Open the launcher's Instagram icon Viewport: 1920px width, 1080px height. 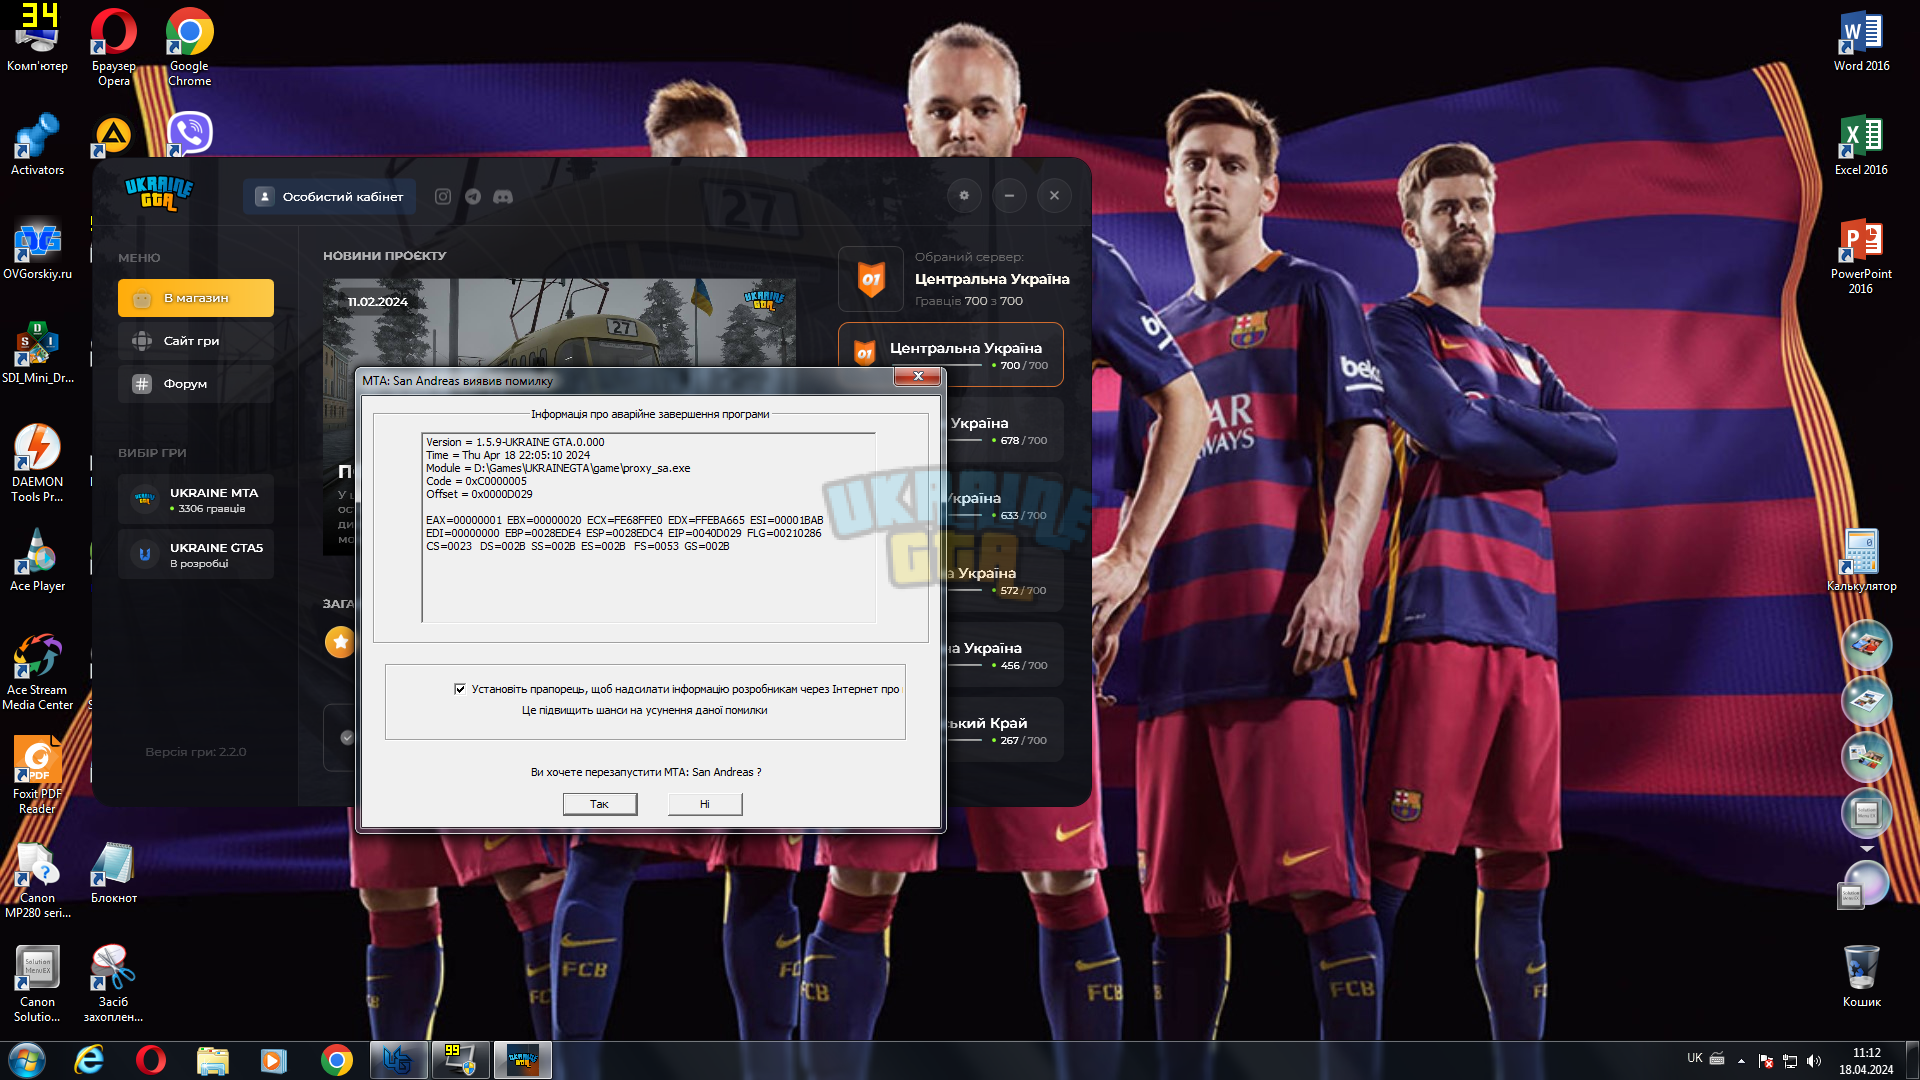click(443, 197)
